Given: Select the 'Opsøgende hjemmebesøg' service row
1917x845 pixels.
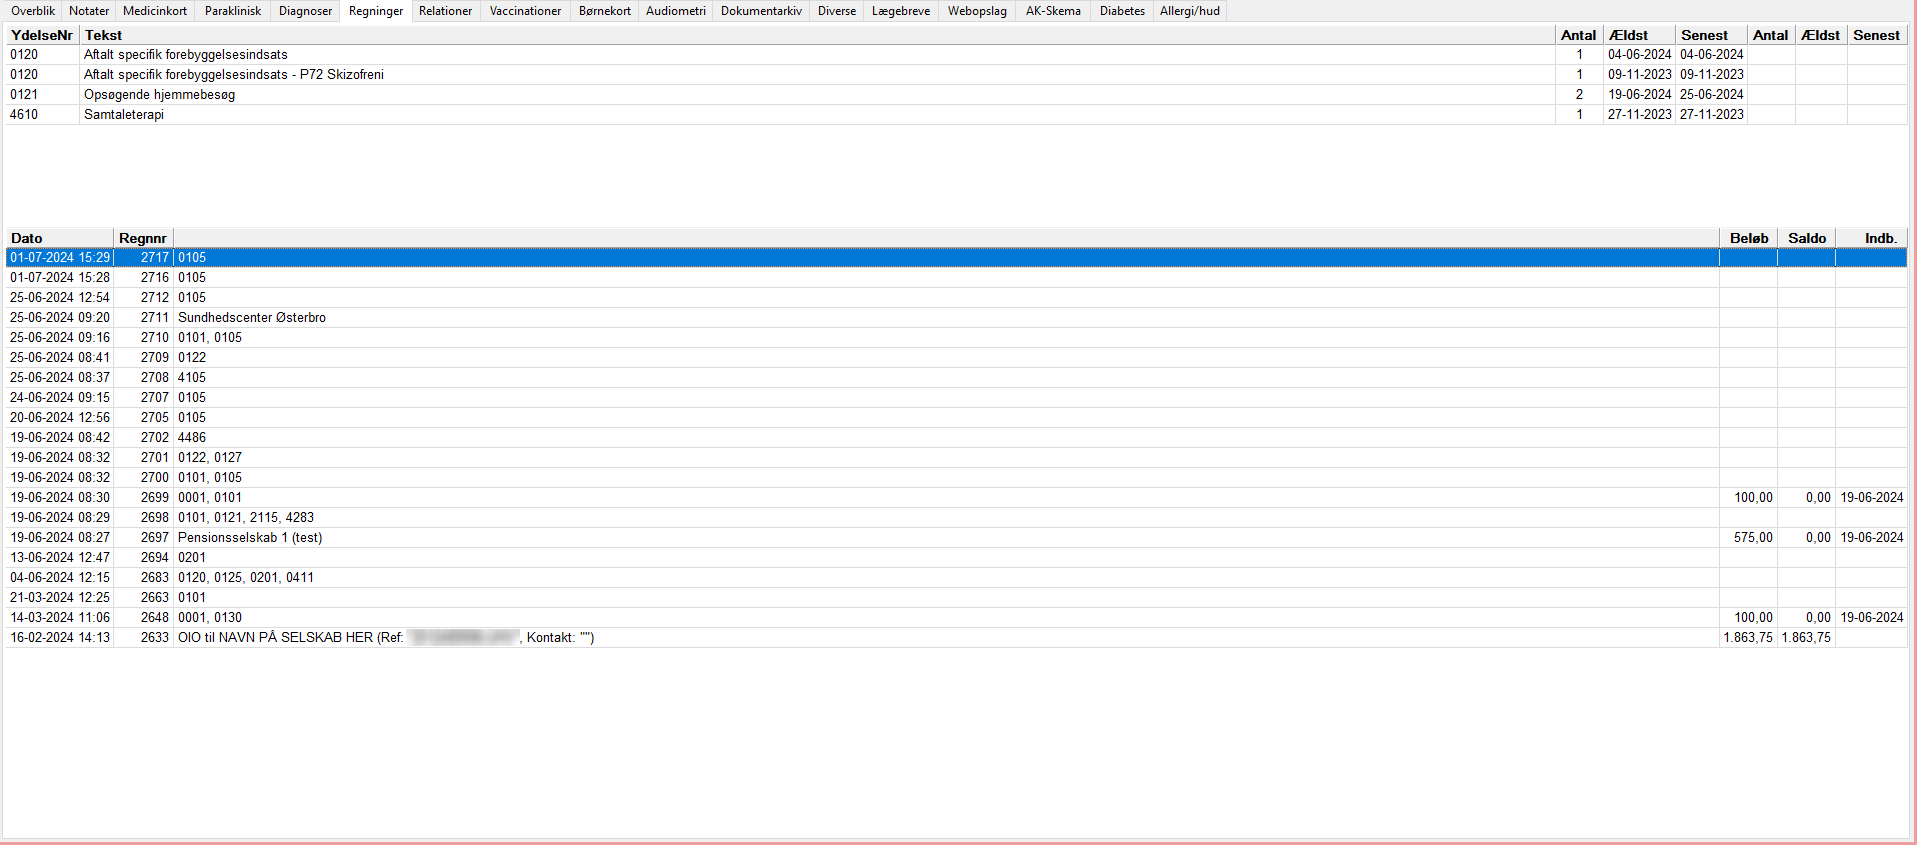Looking at the screenshot, I should click(956, 95).
